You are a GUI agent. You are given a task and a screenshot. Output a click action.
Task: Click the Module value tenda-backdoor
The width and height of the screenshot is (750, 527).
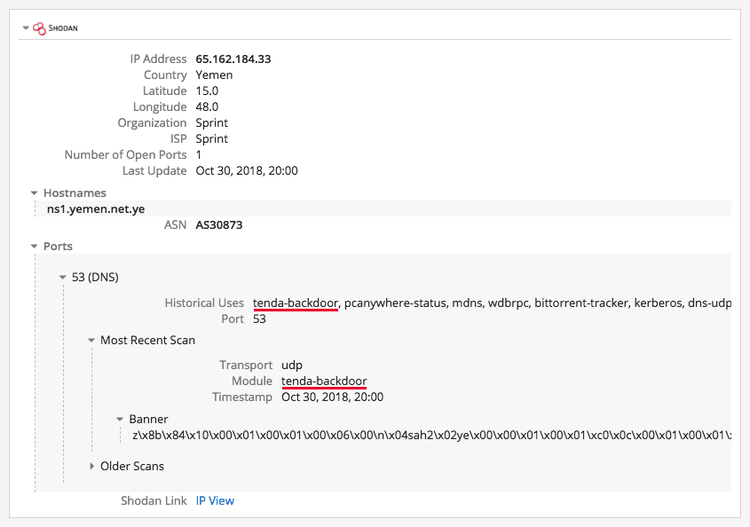(324, 381)
